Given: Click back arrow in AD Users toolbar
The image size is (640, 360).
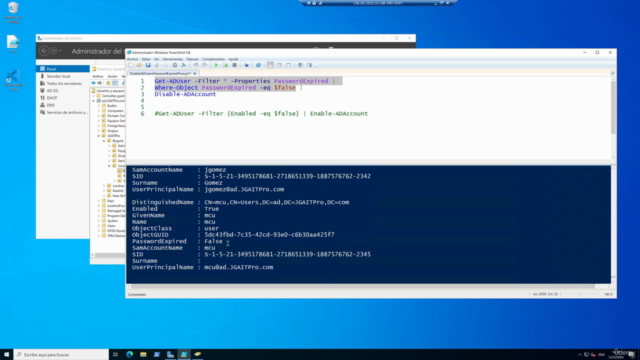Looking at the screenshot, I should pos(93,83).
